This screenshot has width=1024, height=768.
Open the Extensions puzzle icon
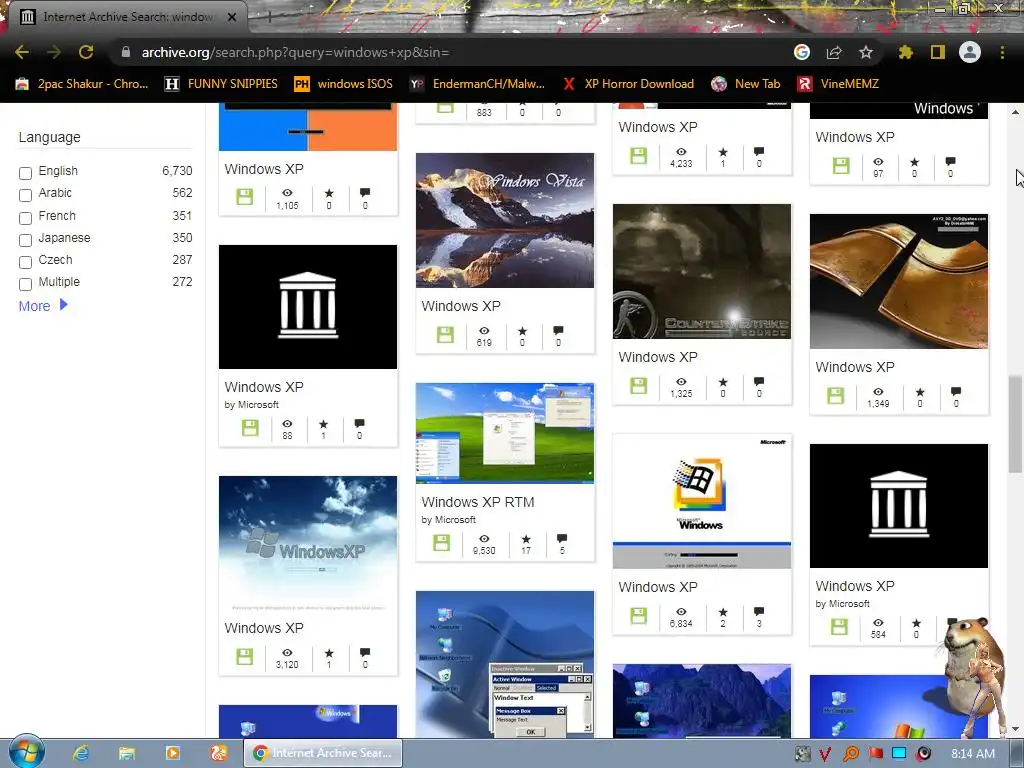[906, 52]
